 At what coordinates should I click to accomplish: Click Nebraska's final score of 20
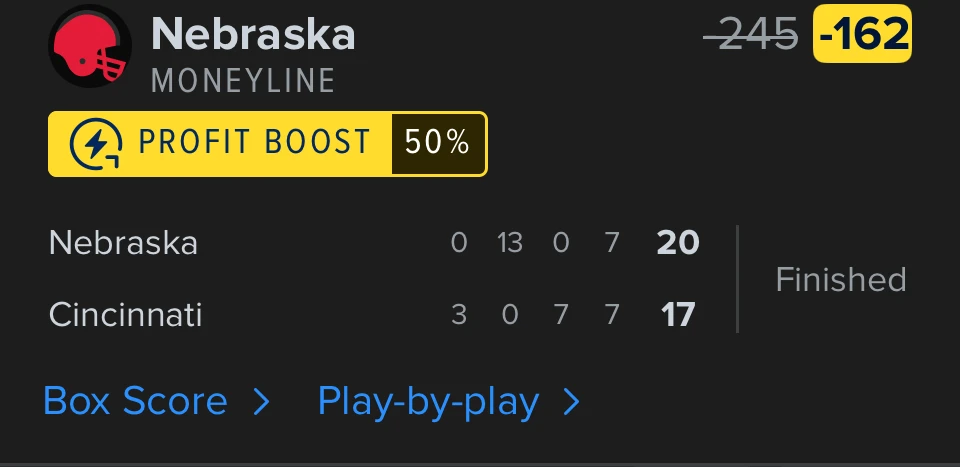click(x=678, y=243)
